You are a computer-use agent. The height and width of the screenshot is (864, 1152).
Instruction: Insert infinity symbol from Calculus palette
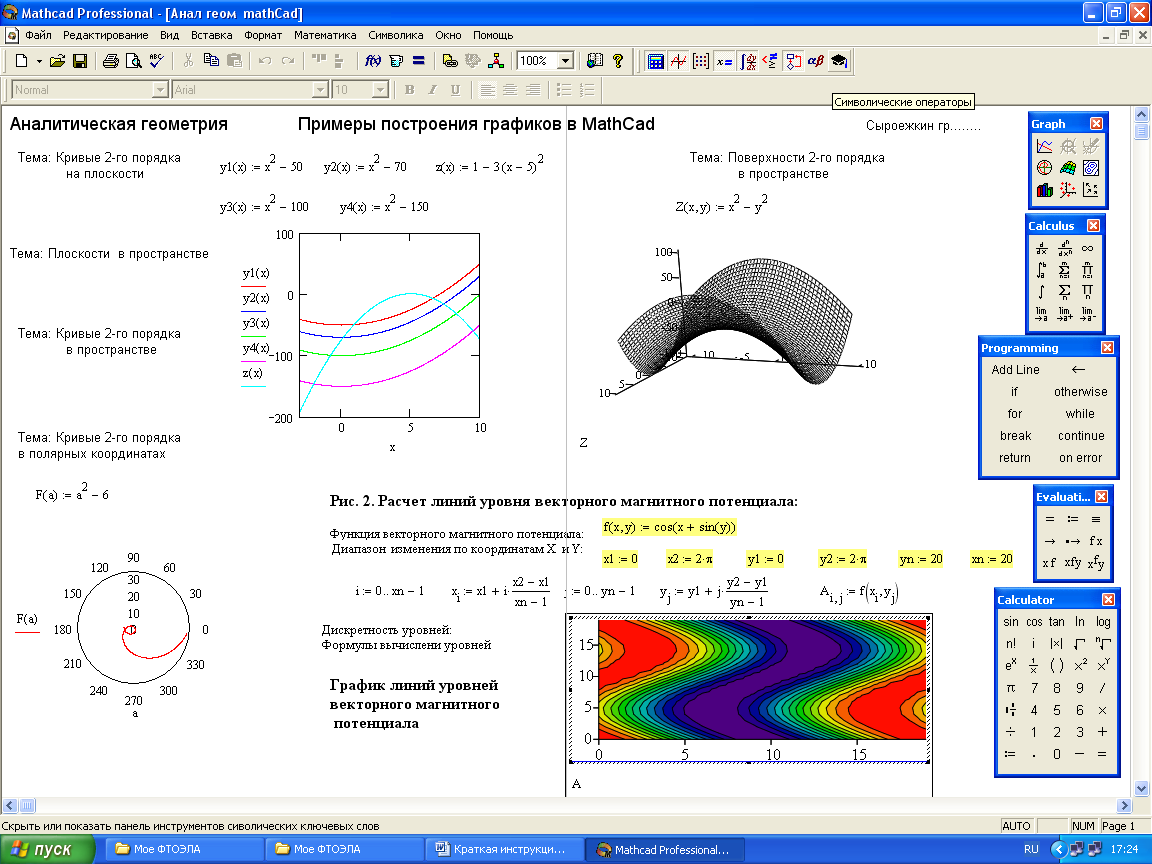[x=1087, y=248]
